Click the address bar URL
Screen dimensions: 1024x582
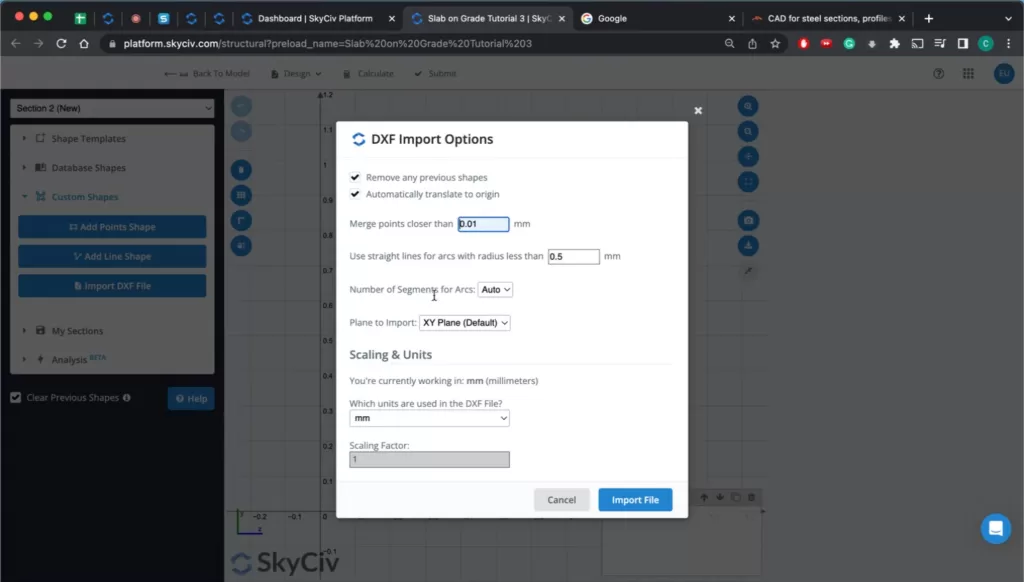[327, 44]
